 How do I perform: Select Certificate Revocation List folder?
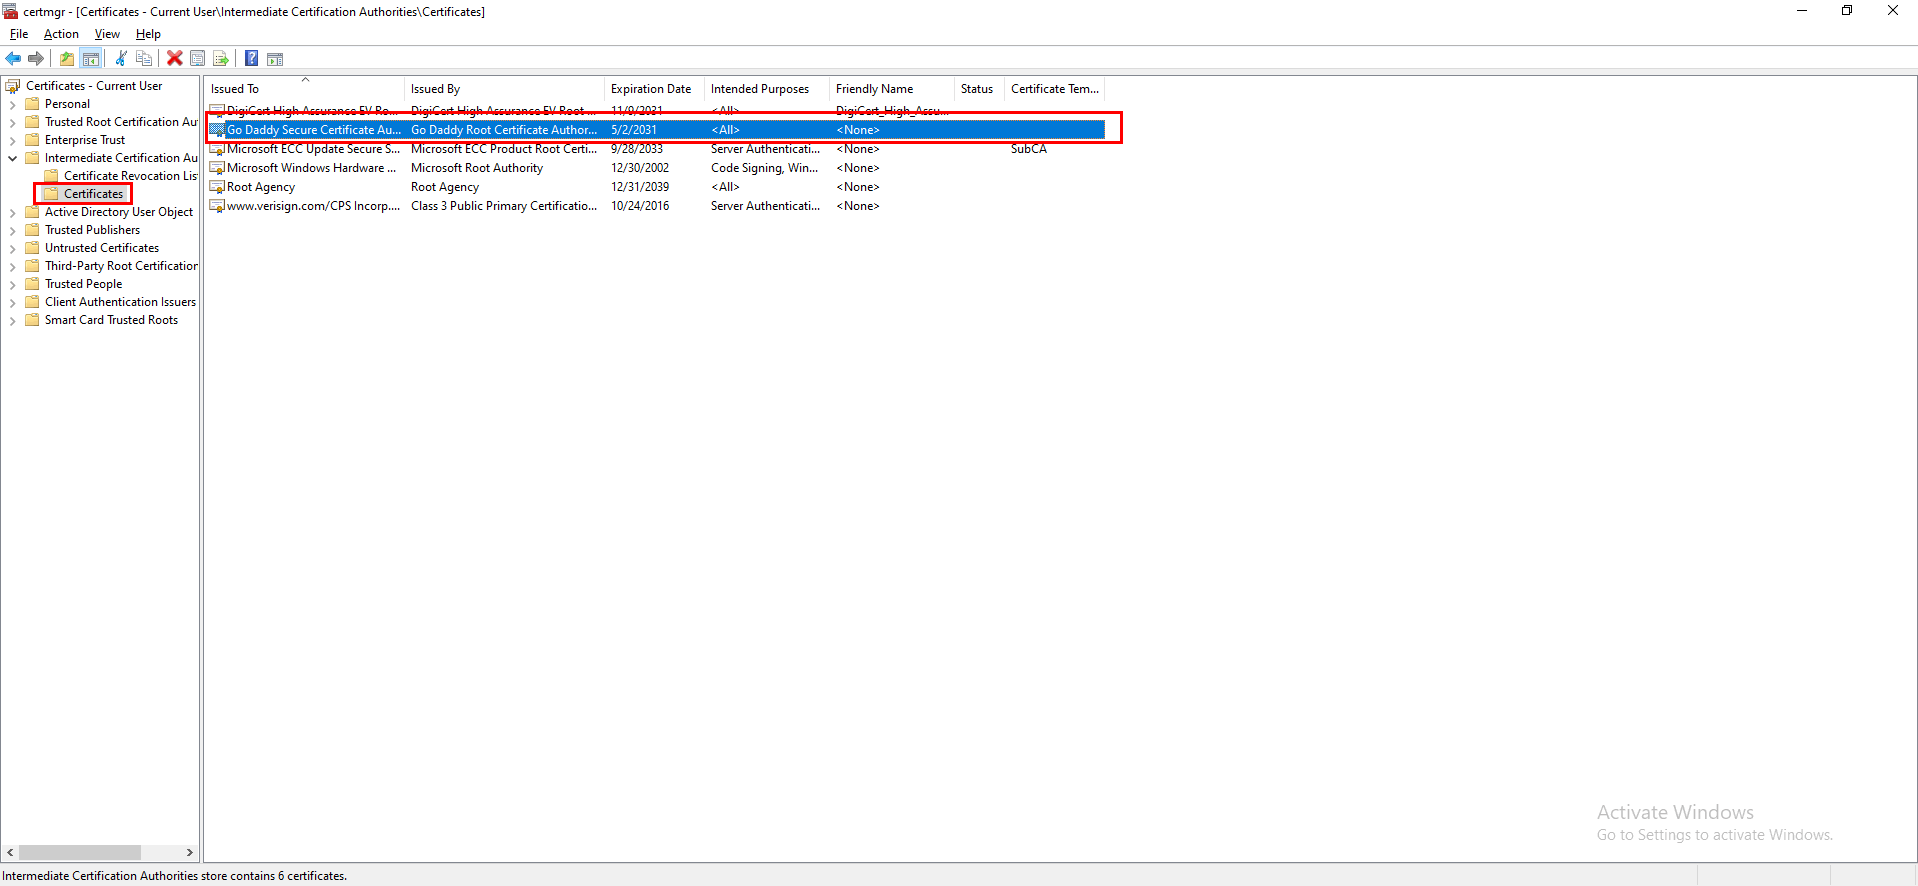pos(130,176)
